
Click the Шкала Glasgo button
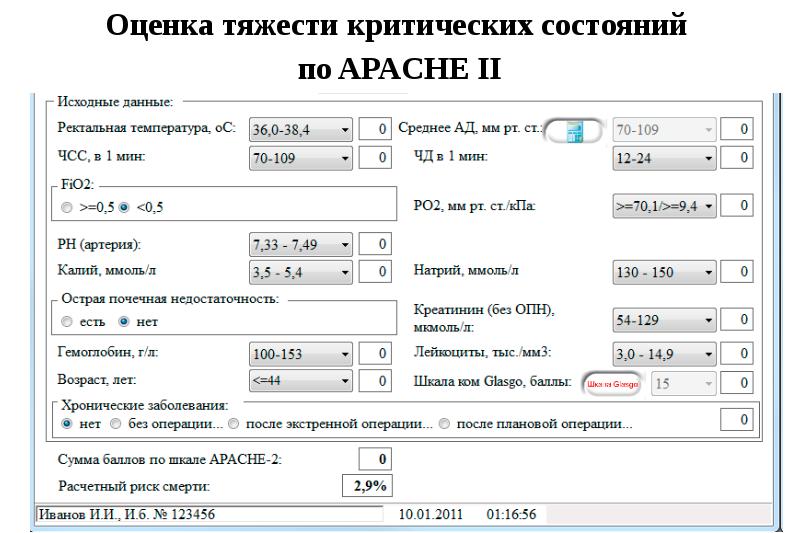[613, 383]
